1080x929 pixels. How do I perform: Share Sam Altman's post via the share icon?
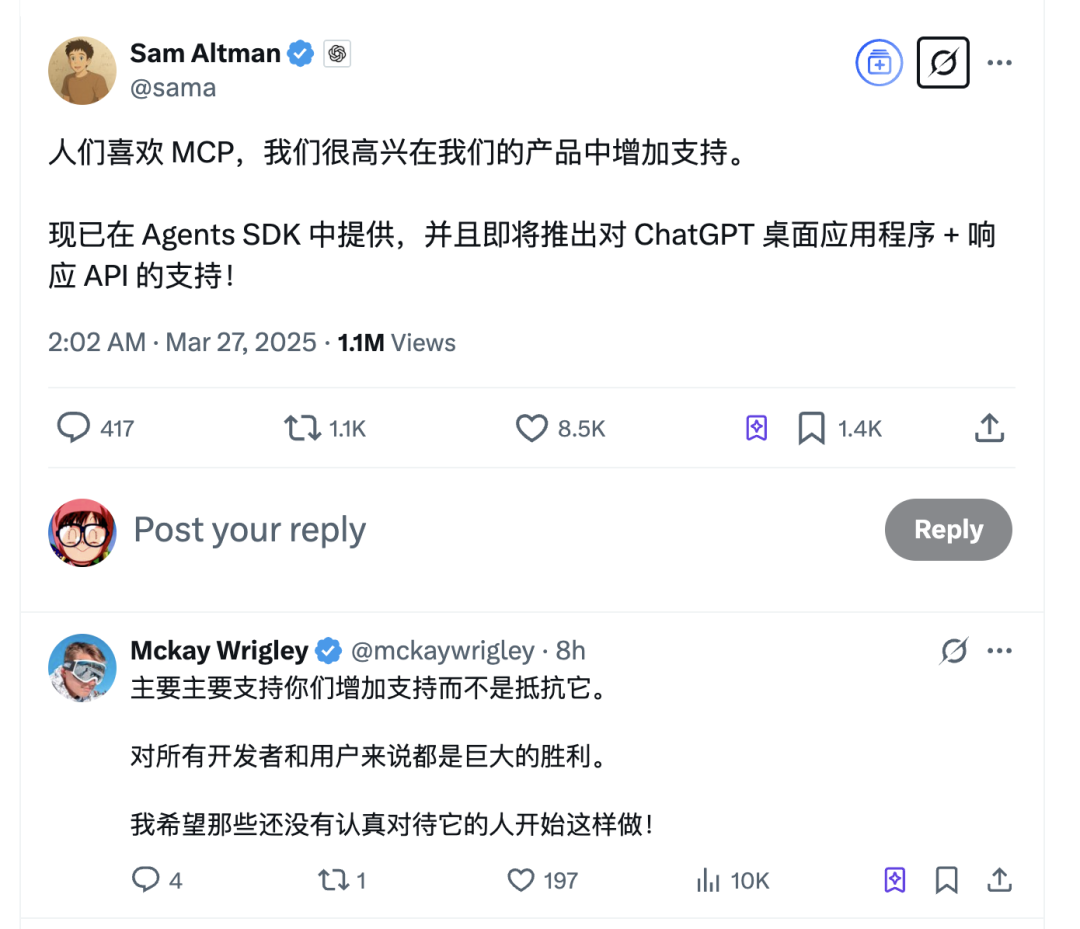[x=989, y=428]
